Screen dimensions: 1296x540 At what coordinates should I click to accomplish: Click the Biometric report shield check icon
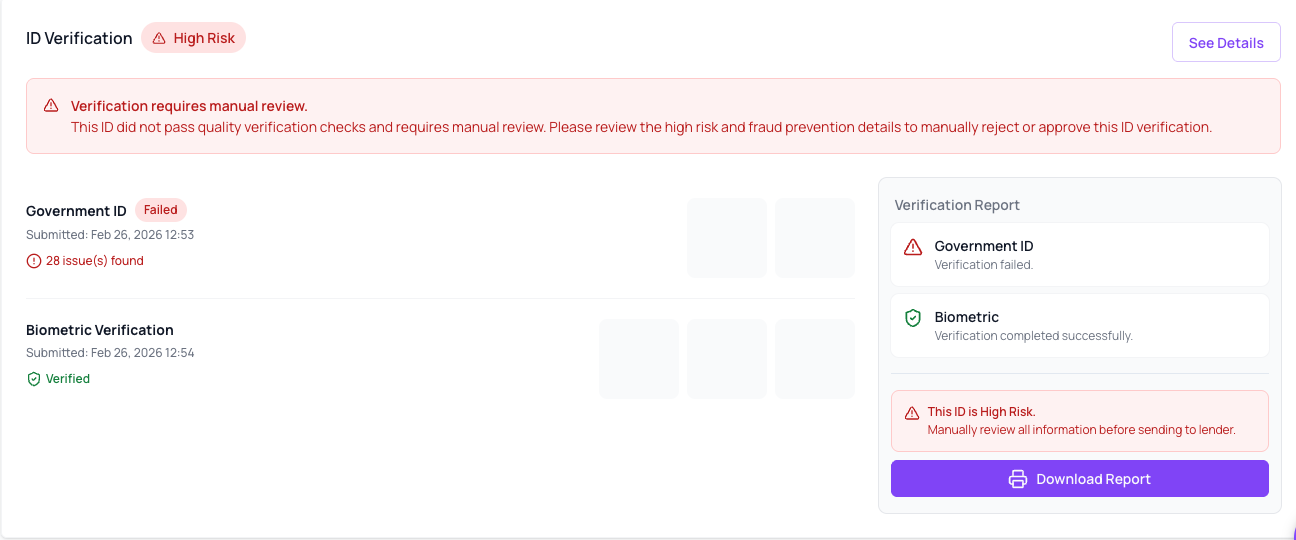pyautogui.click(x=913, y=318)
